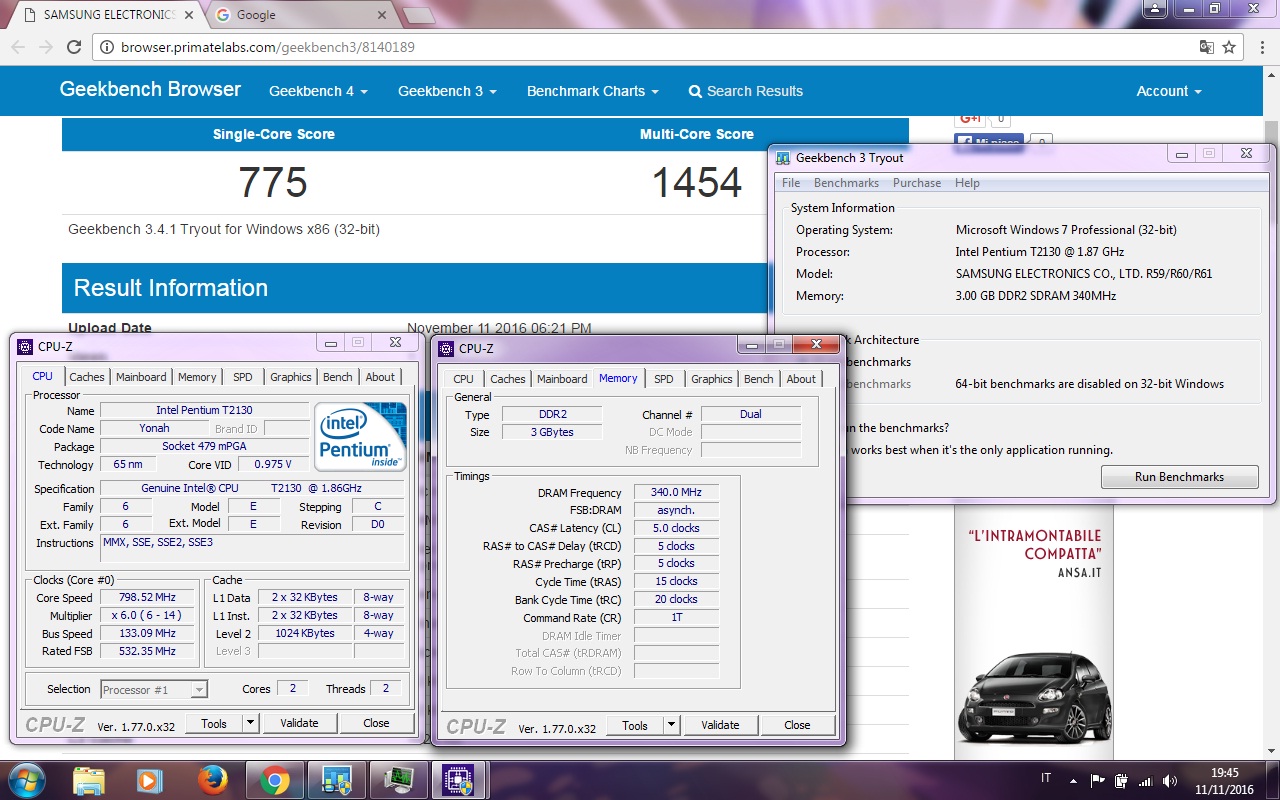
Task: Select the CPU tab in right CPU-Z
Action: coord(463,379)
